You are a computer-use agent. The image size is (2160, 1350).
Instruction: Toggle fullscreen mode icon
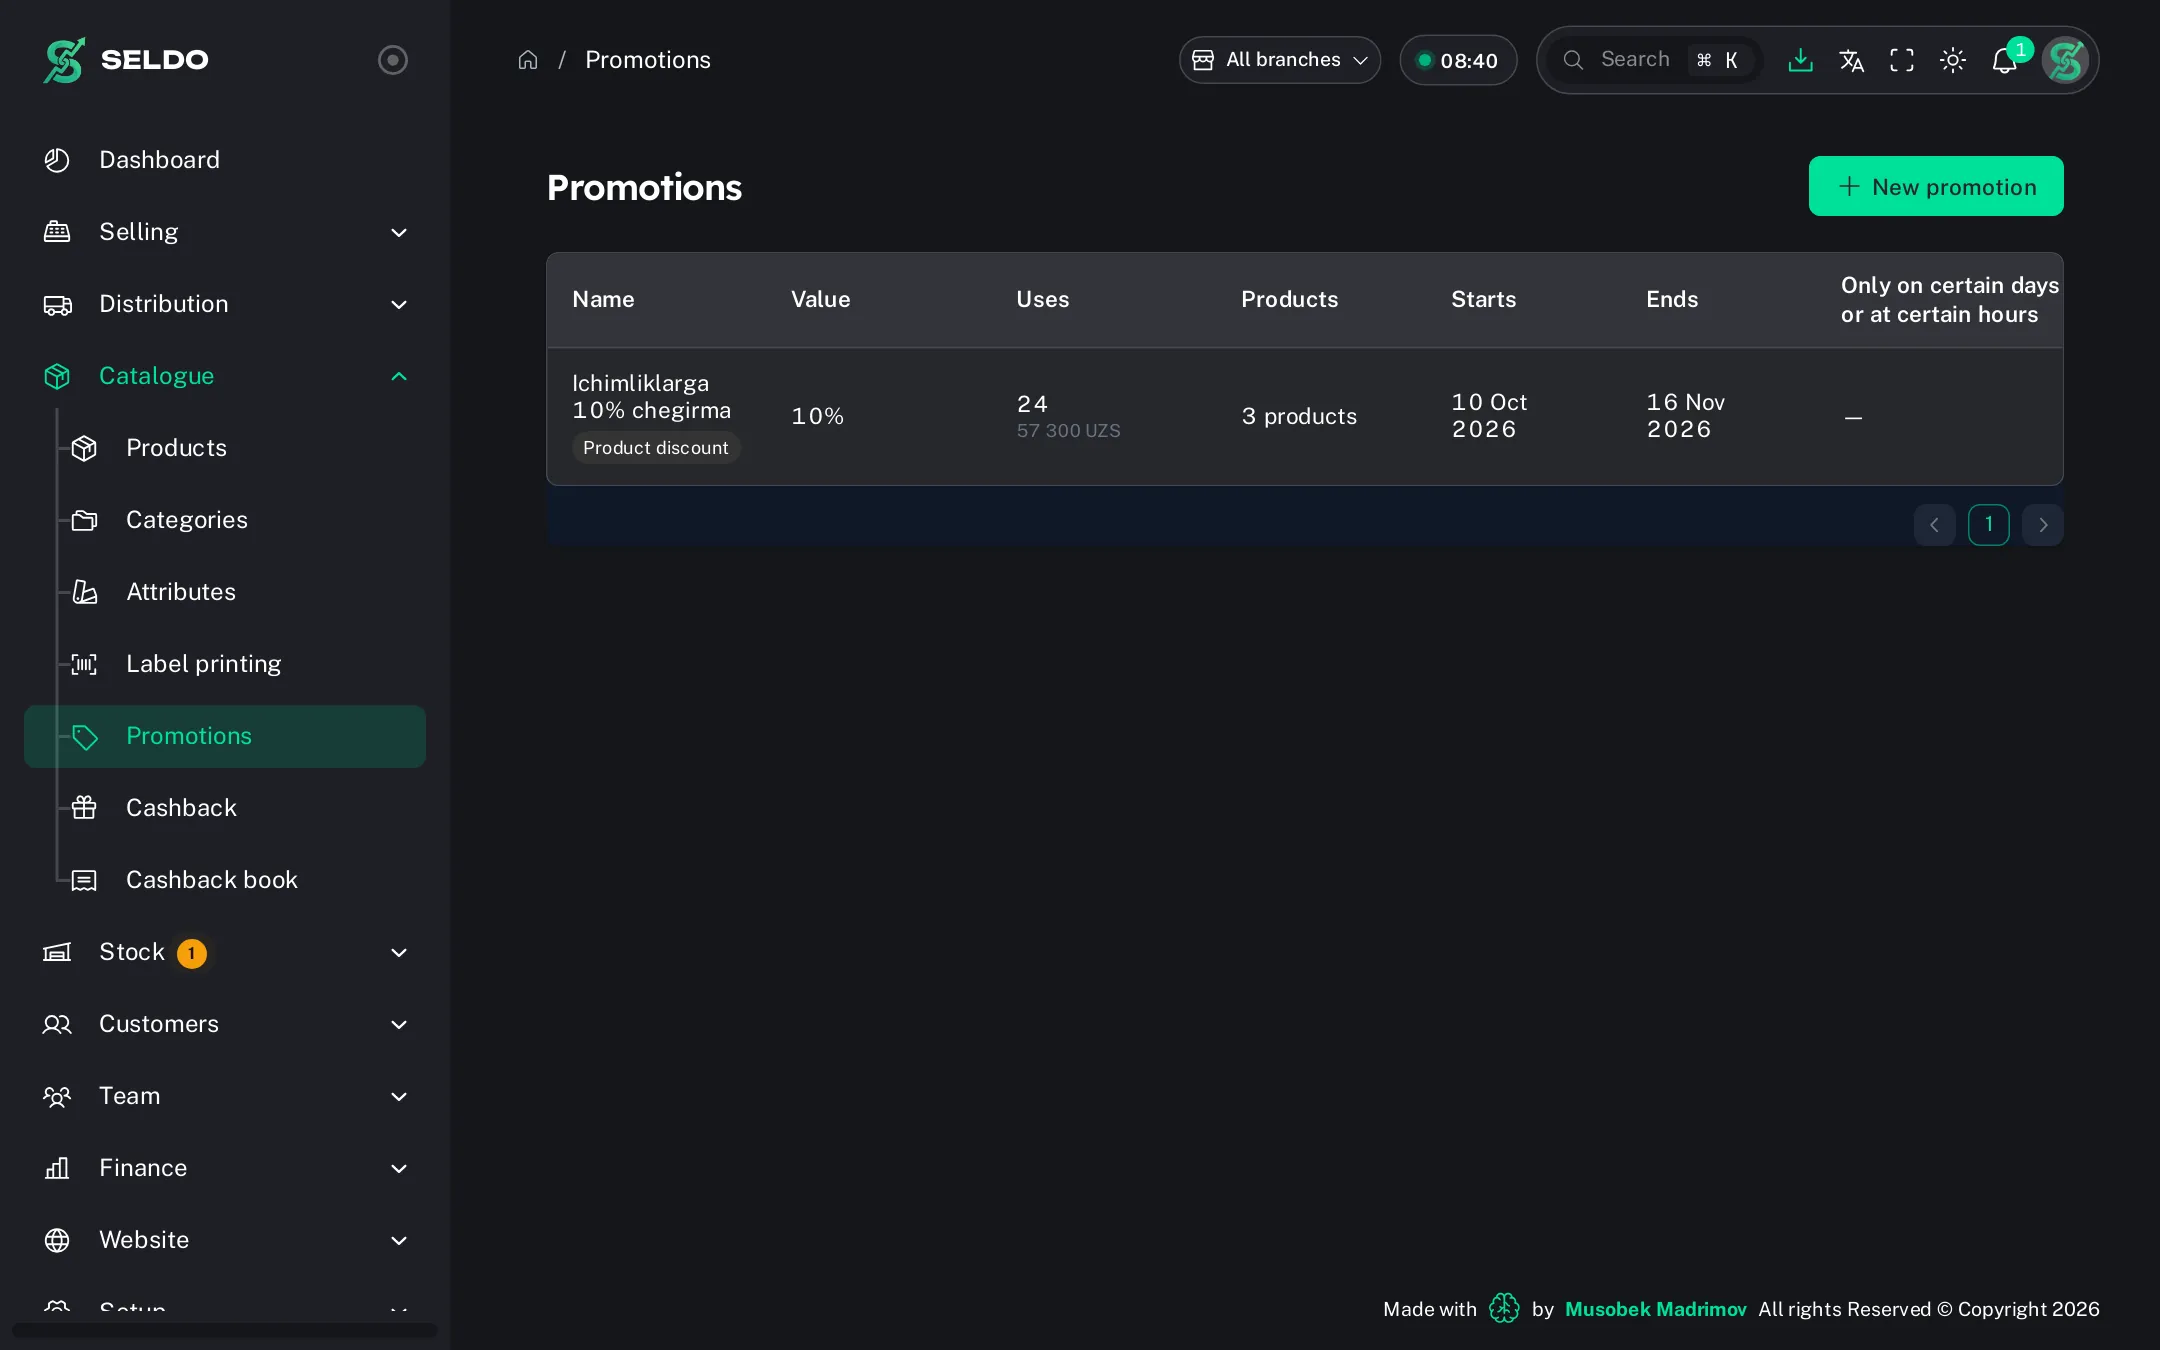tap(1902, 60)
